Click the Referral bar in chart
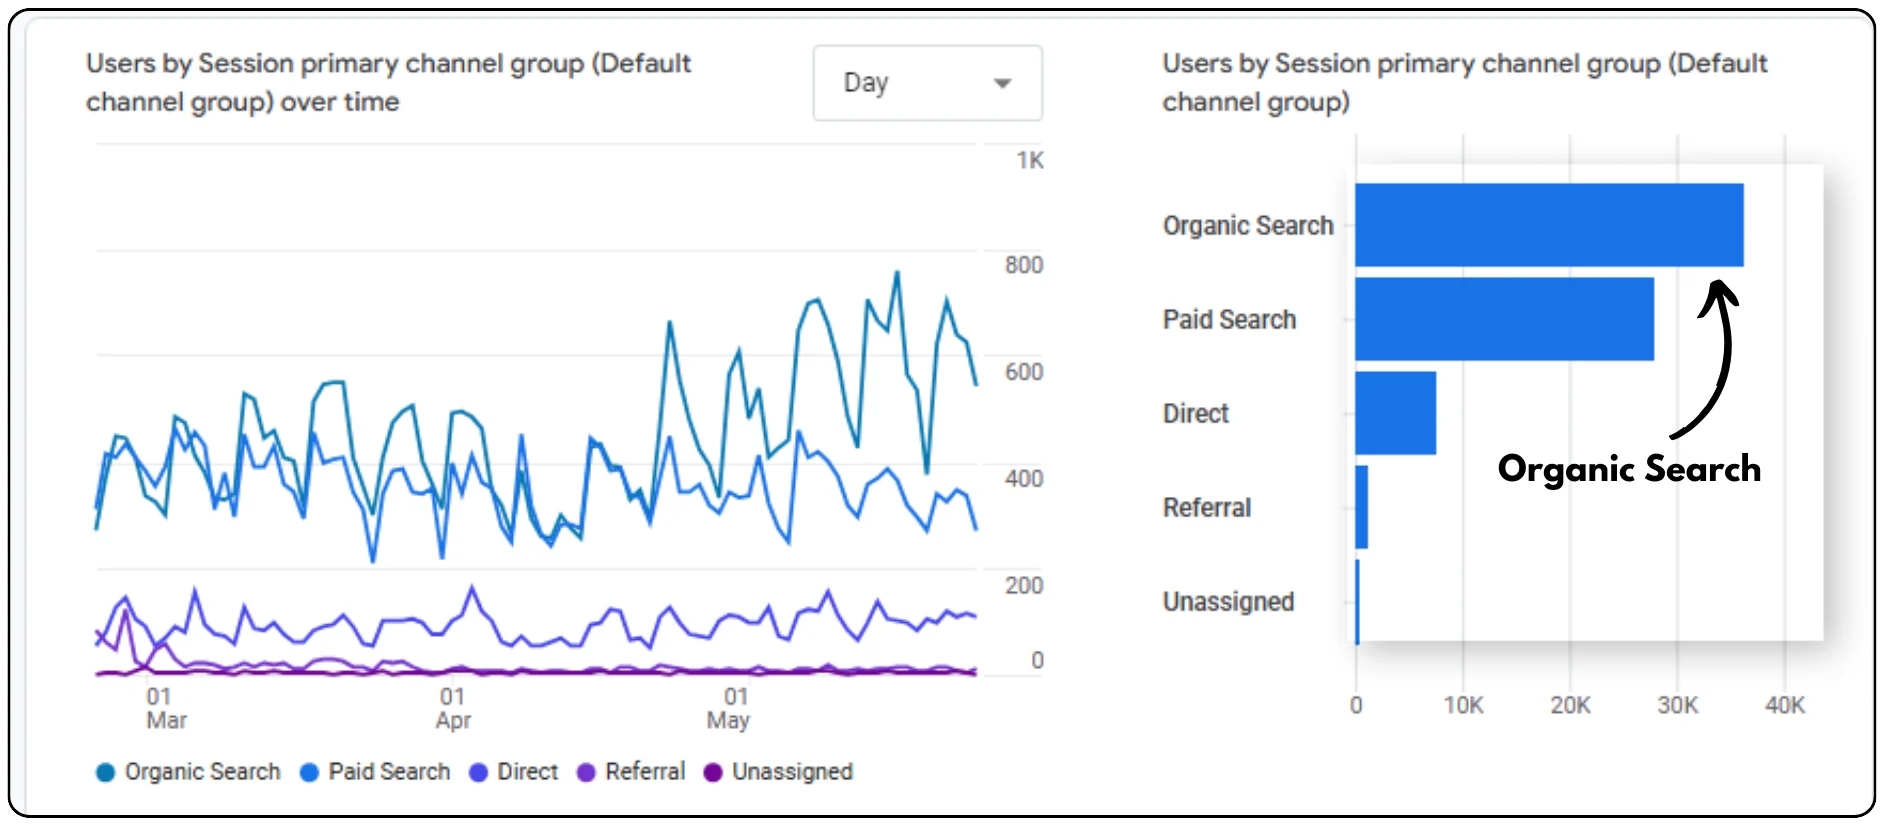 (x=1361, y=507)
